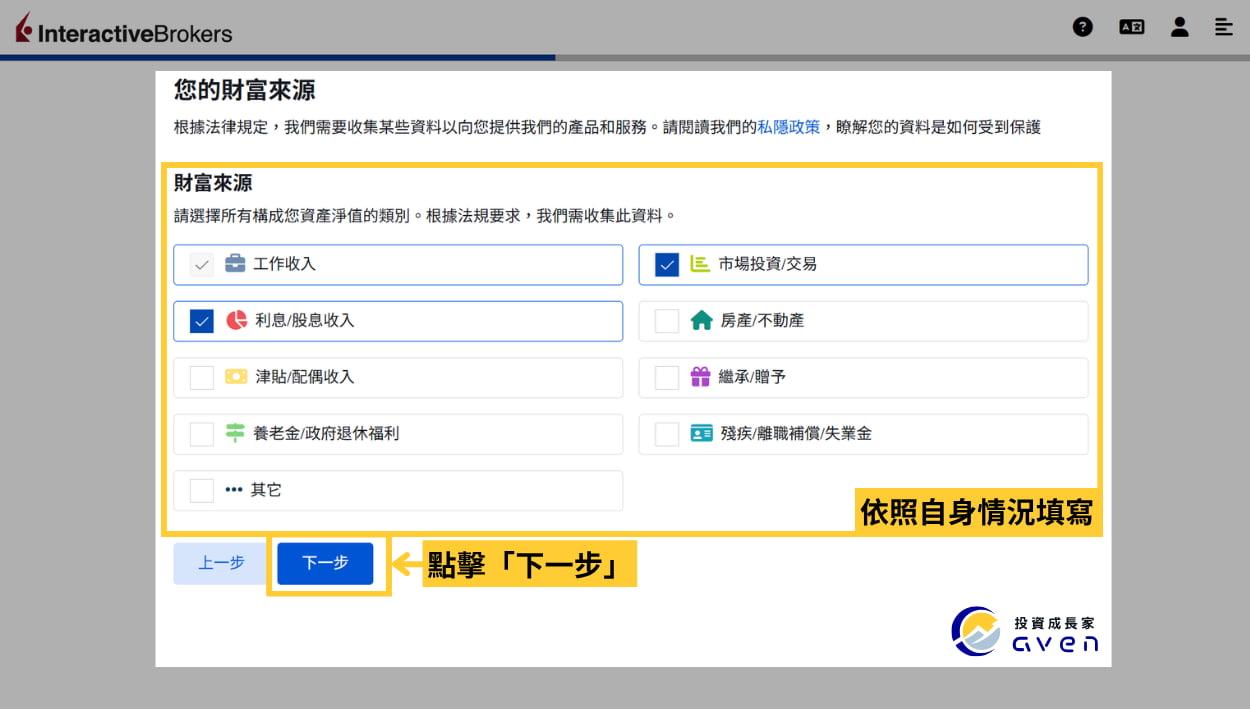Click the three dots icon next to 其它

[234, 490]
